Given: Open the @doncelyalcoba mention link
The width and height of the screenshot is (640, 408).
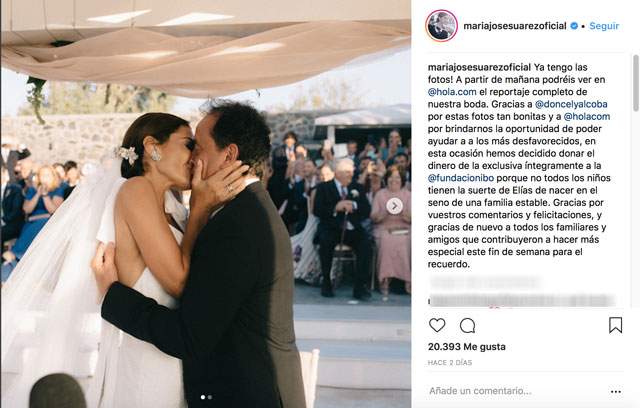Looking at the screenshot, I should [x=571, y=104].
